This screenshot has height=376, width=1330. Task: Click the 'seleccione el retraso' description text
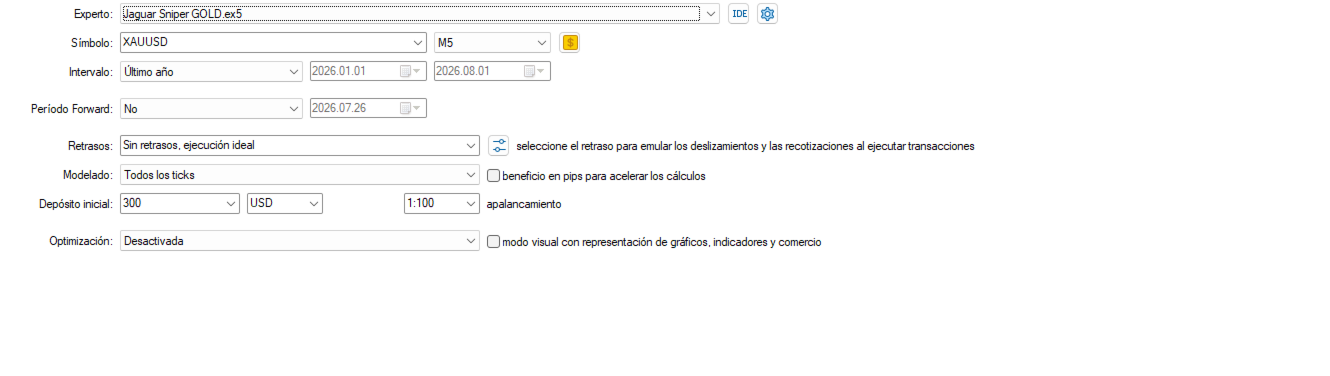(745, 146)
